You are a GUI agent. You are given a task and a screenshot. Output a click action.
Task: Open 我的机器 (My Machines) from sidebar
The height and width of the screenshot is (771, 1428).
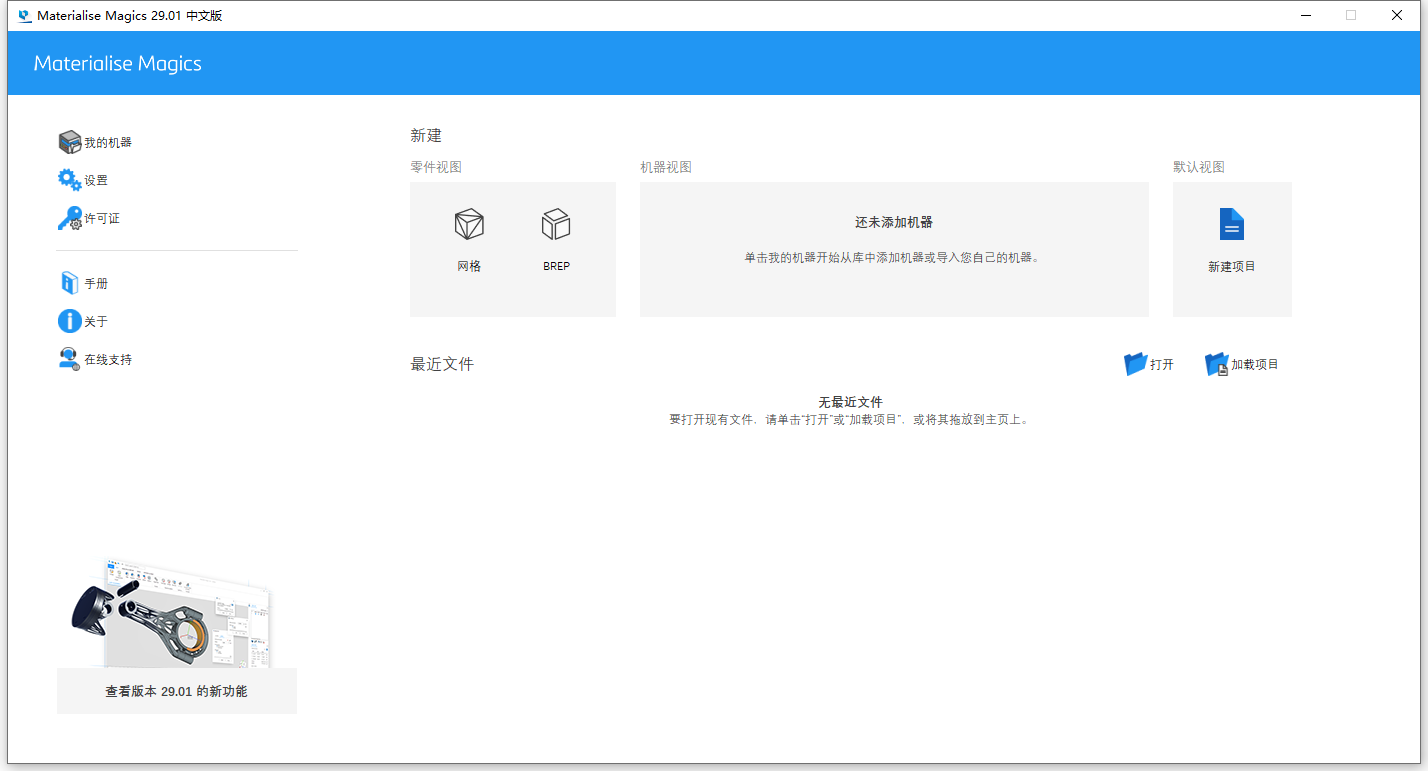point(96,141)
